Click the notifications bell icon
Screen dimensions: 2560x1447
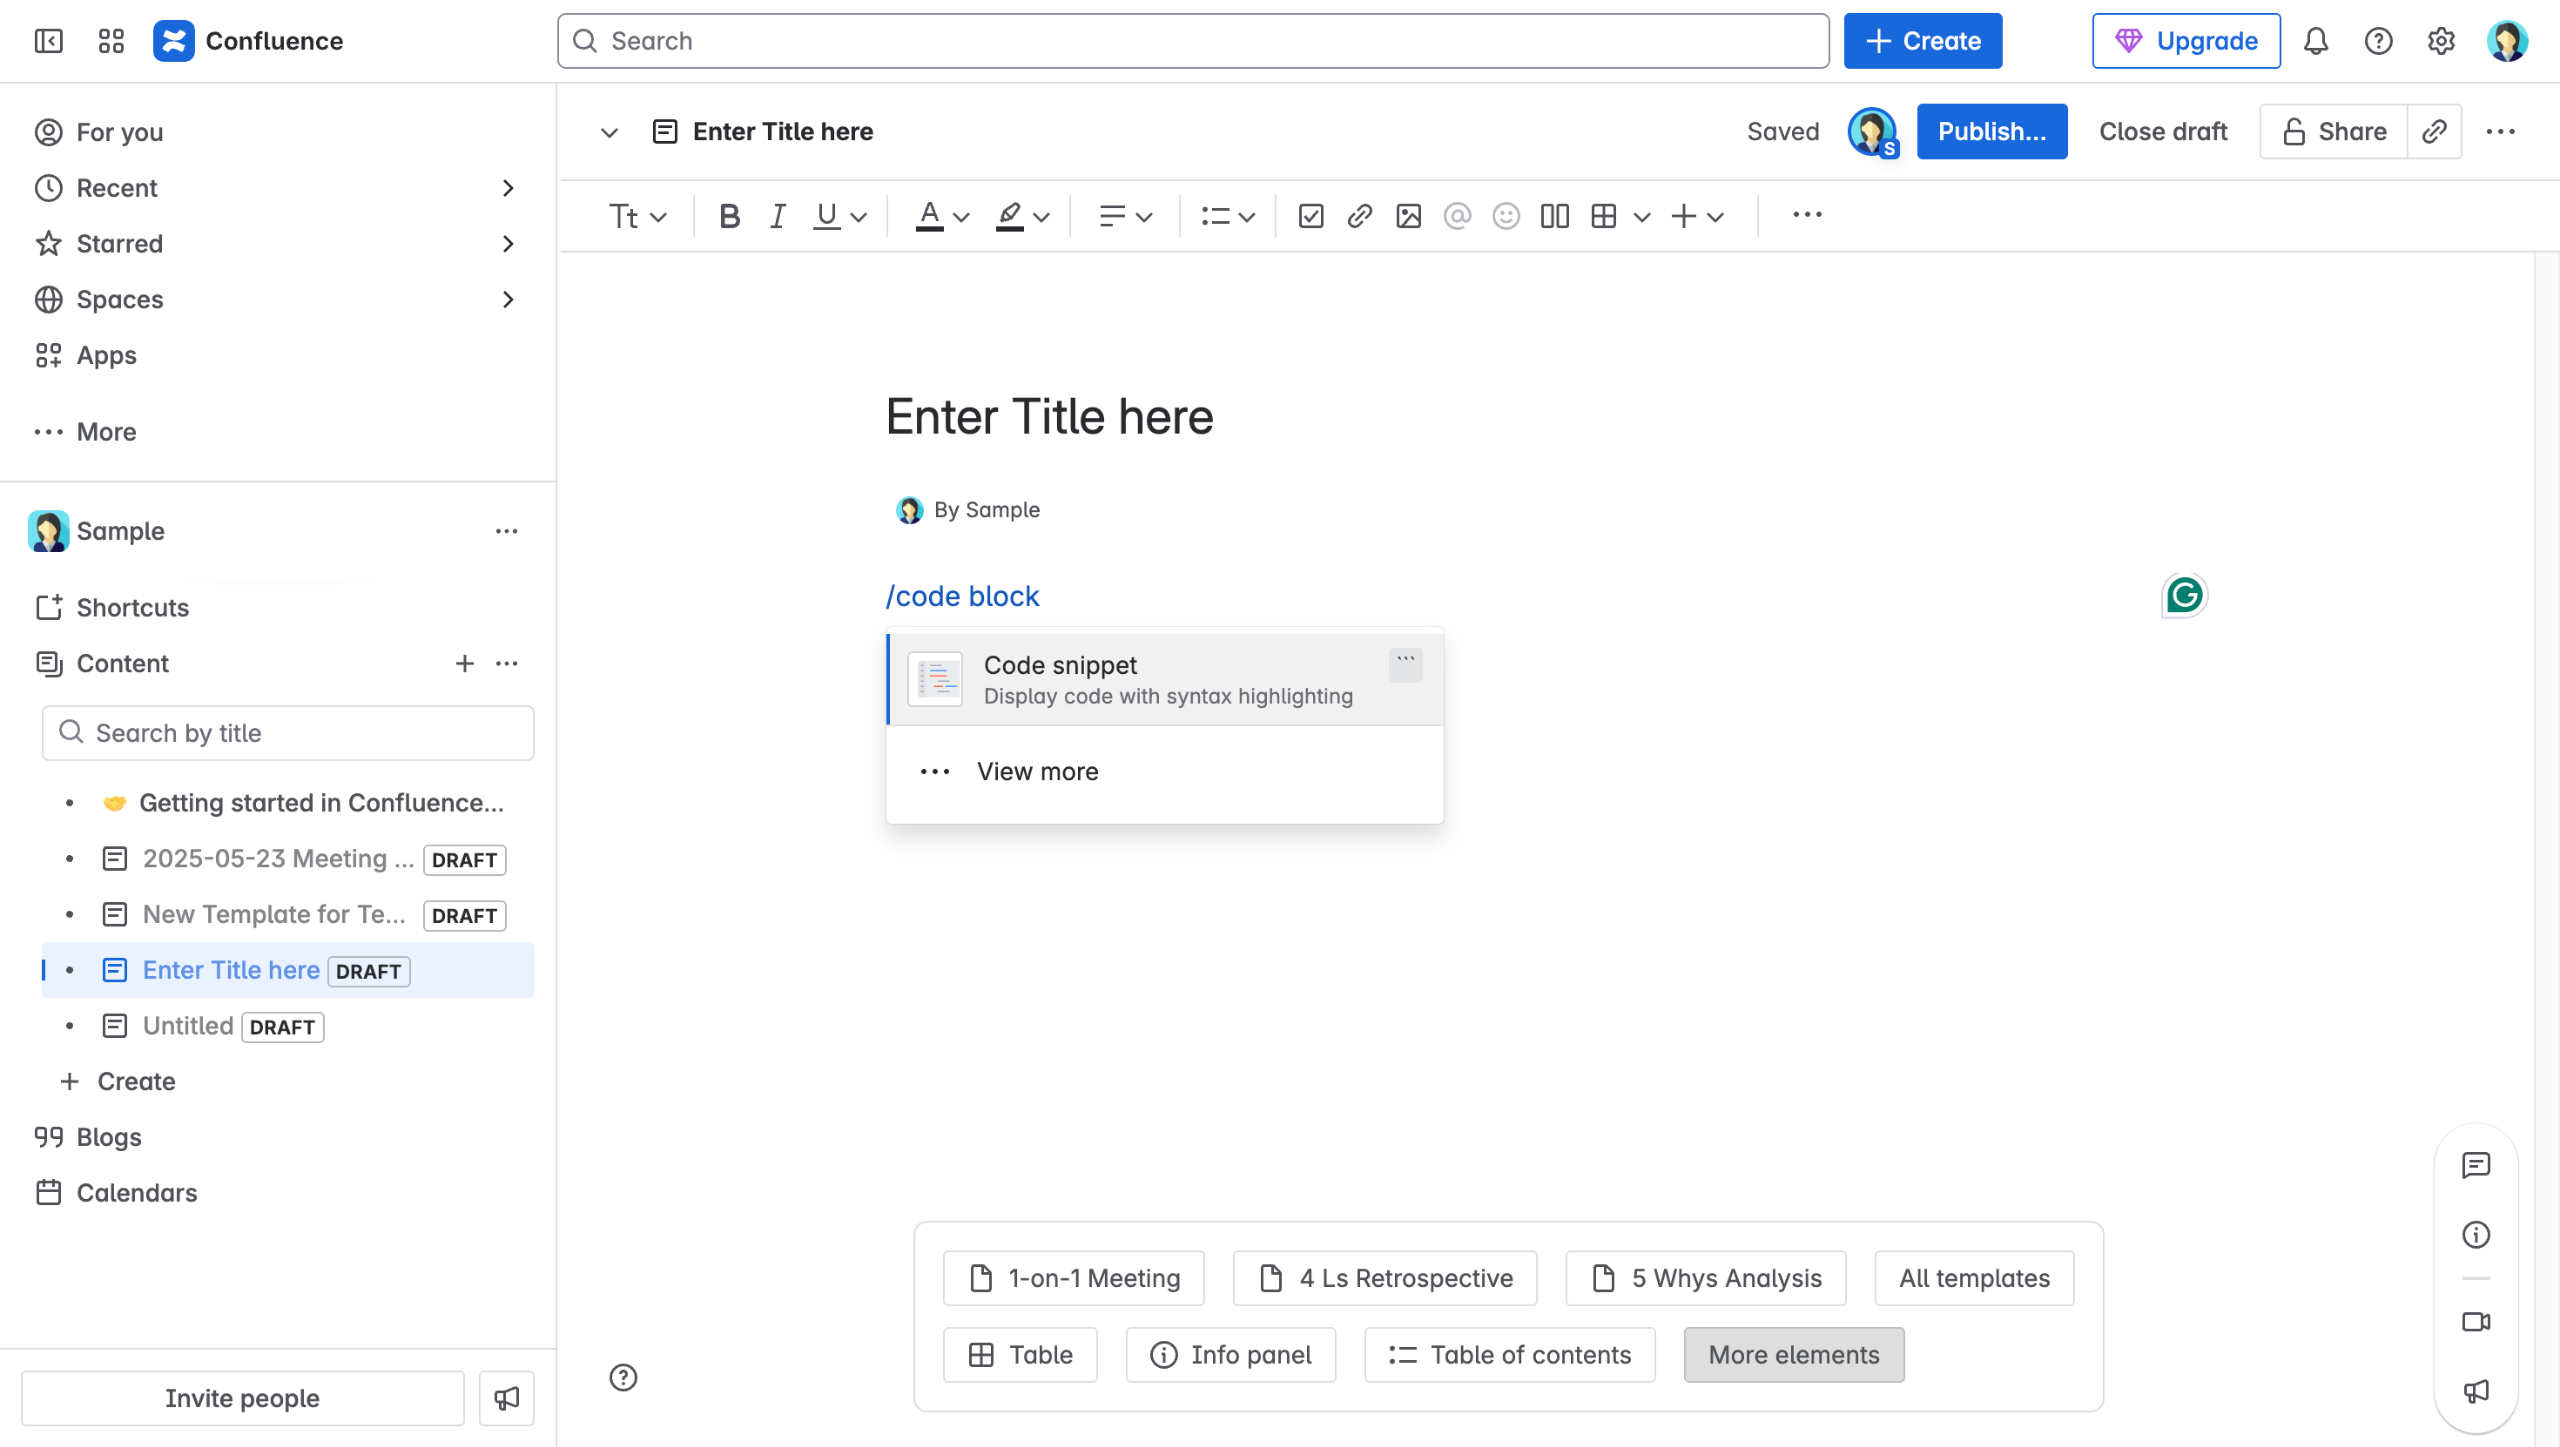click(x=2316, y=41)
